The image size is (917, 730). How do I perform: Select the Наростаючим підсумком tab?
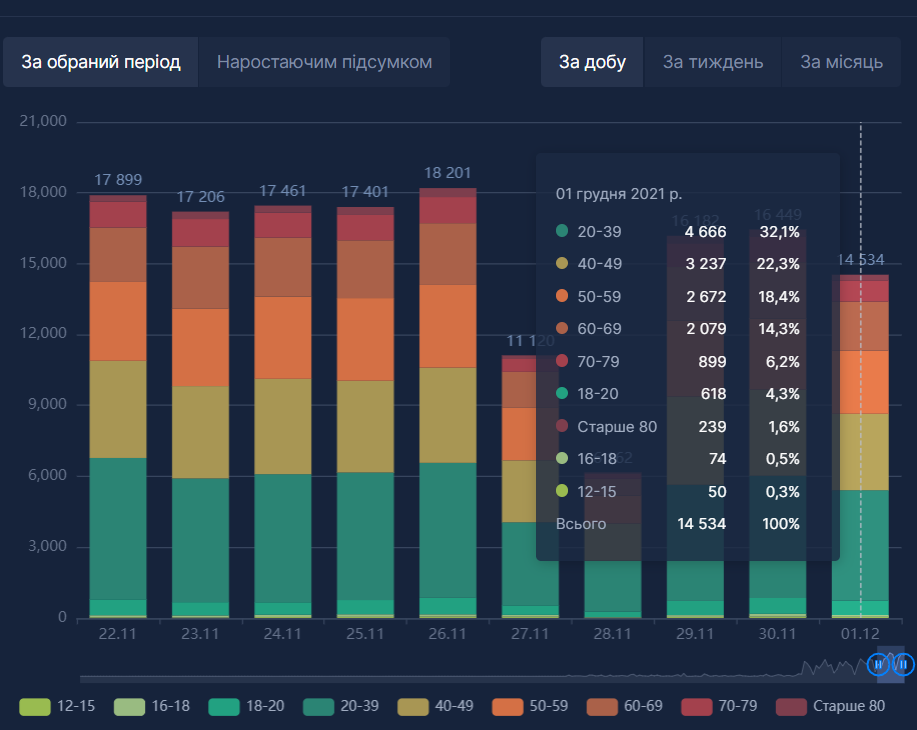[x=324, y=62]
